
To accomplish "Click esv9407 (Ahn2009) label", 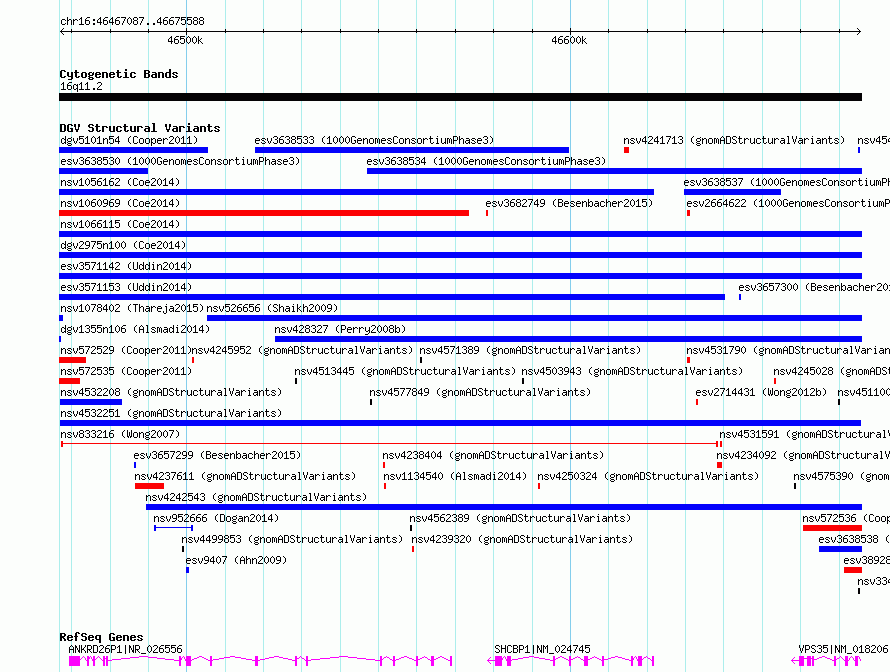I will pos(236,560).
